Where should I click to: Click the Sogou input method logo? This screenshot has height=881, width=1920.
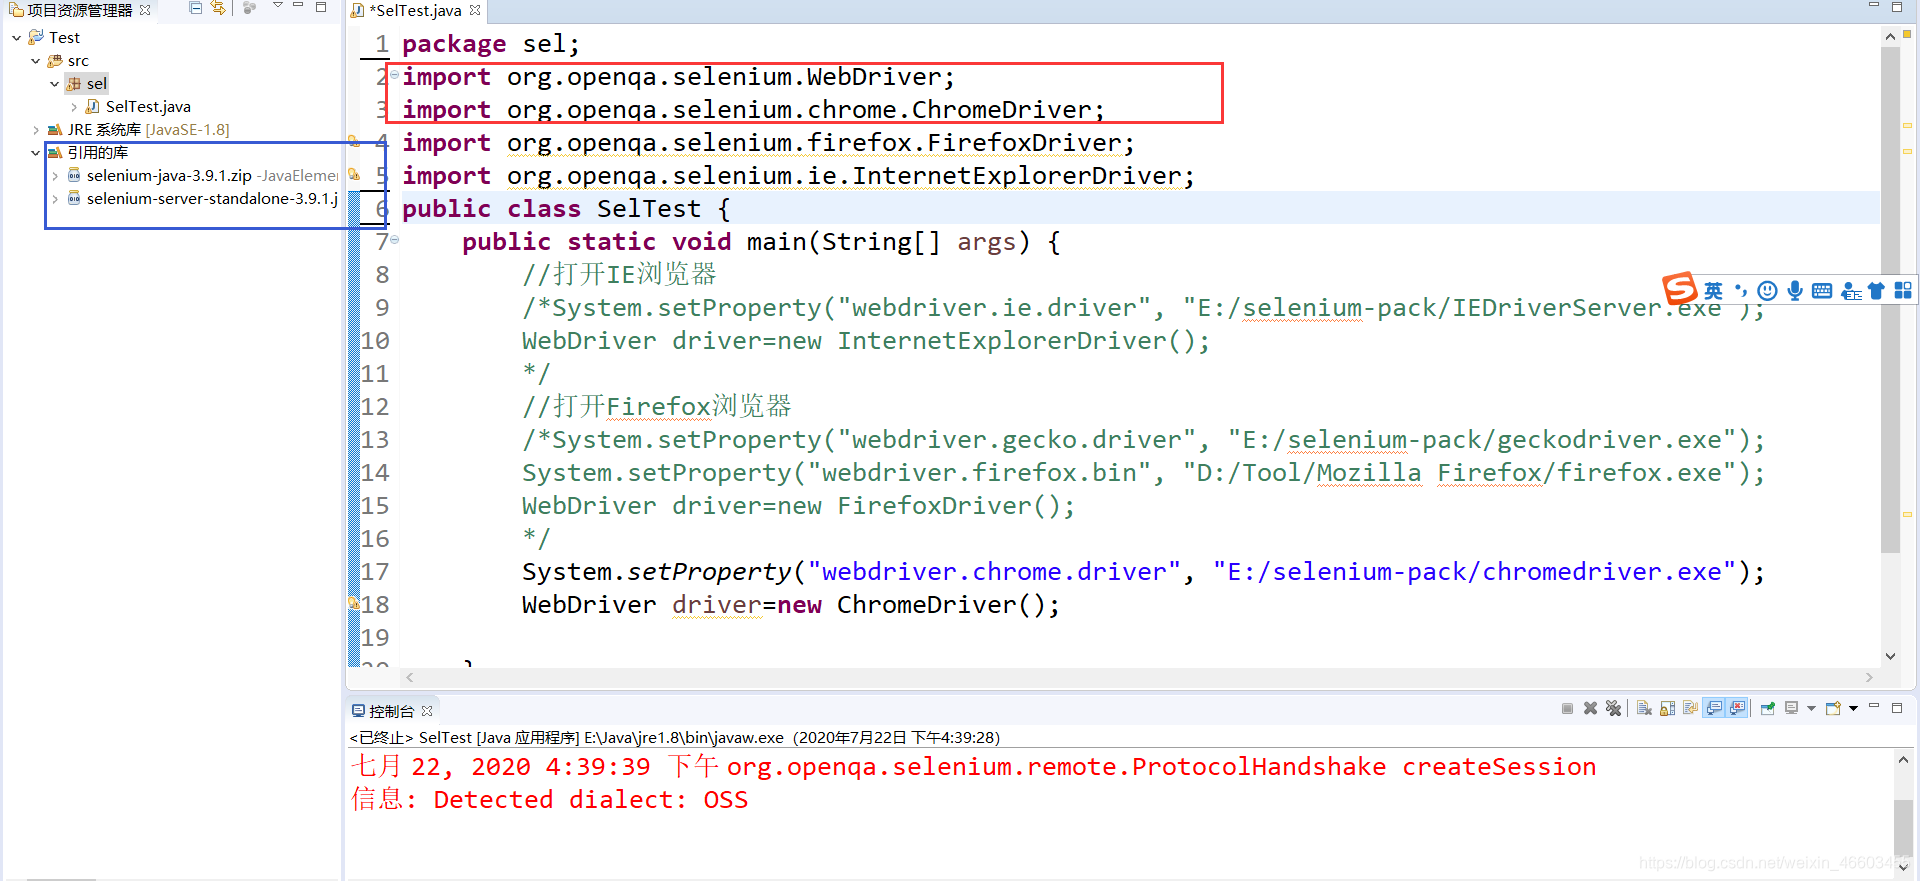(1680, 289)
